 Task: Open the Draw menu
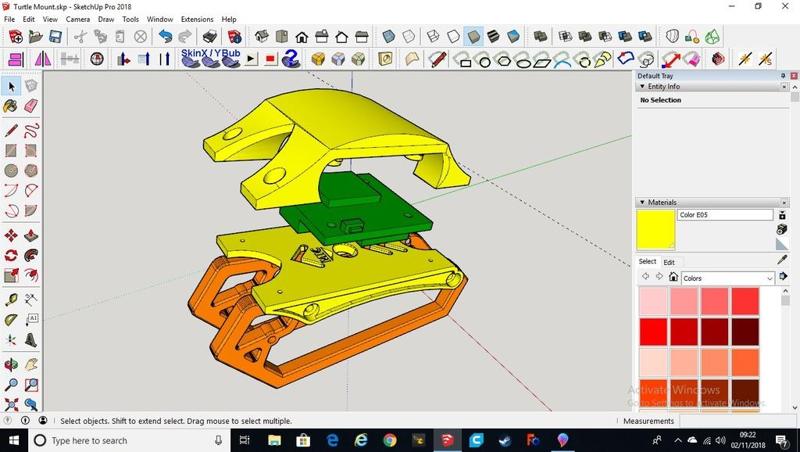tap(106, 19)
